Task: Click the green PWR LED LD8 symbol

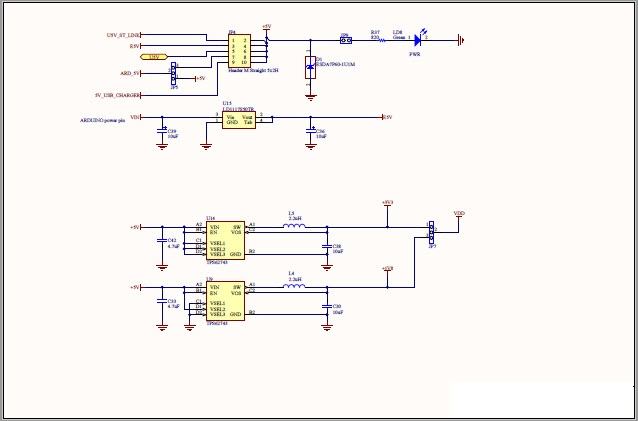Action: tap(418, 41)
